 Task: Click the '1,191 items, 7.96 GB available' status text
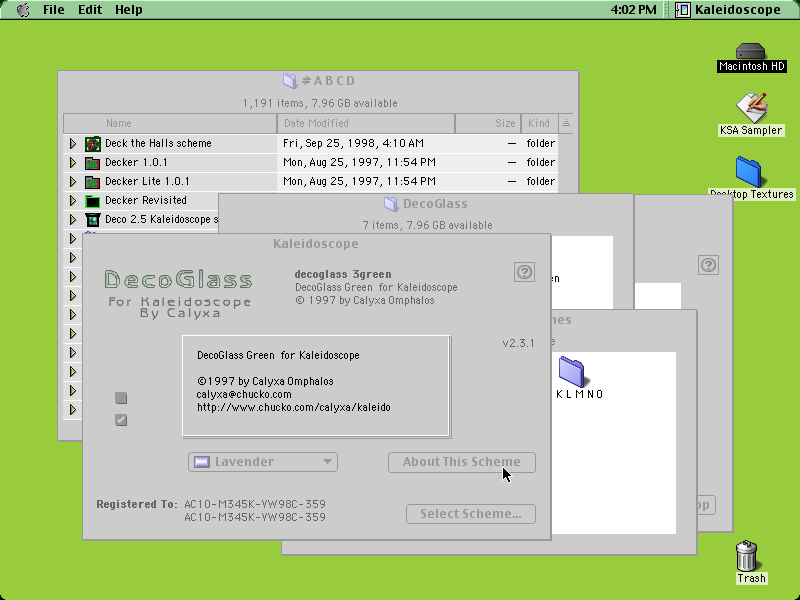point(320,103)
